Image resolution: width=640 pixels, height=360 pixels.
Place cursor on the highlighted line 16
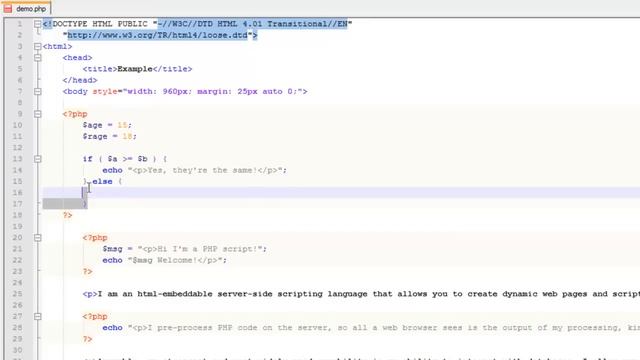click(x=341, y=193)
